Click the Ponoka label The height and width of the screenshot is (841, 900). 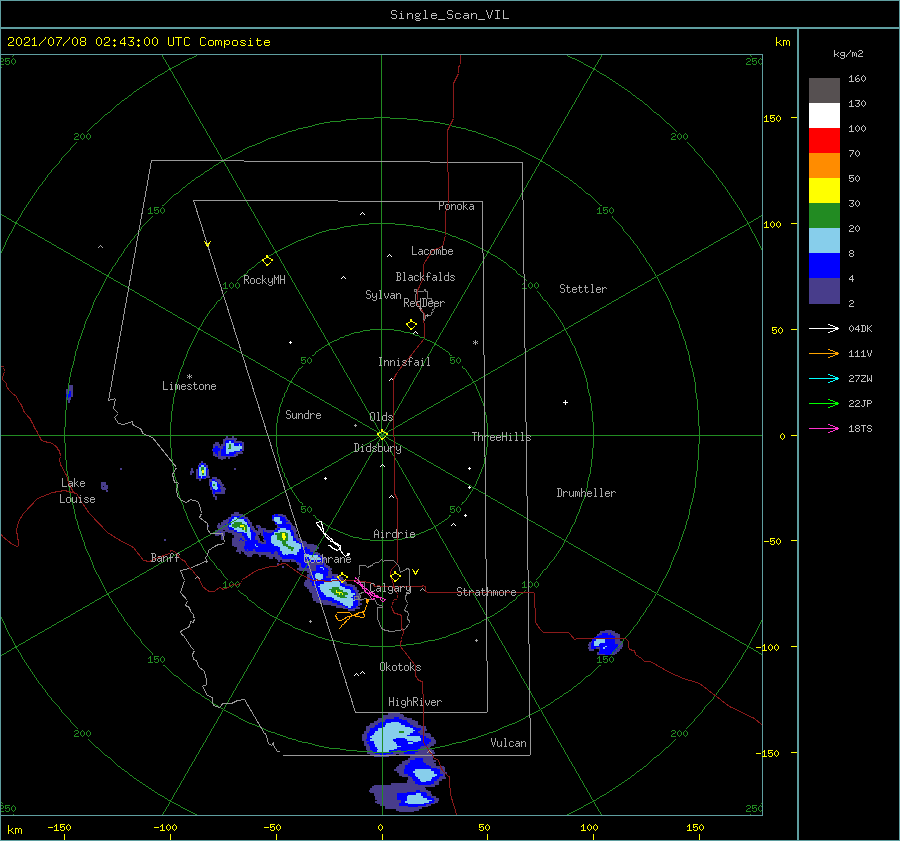pyautogui.click(x=456, y=206)
